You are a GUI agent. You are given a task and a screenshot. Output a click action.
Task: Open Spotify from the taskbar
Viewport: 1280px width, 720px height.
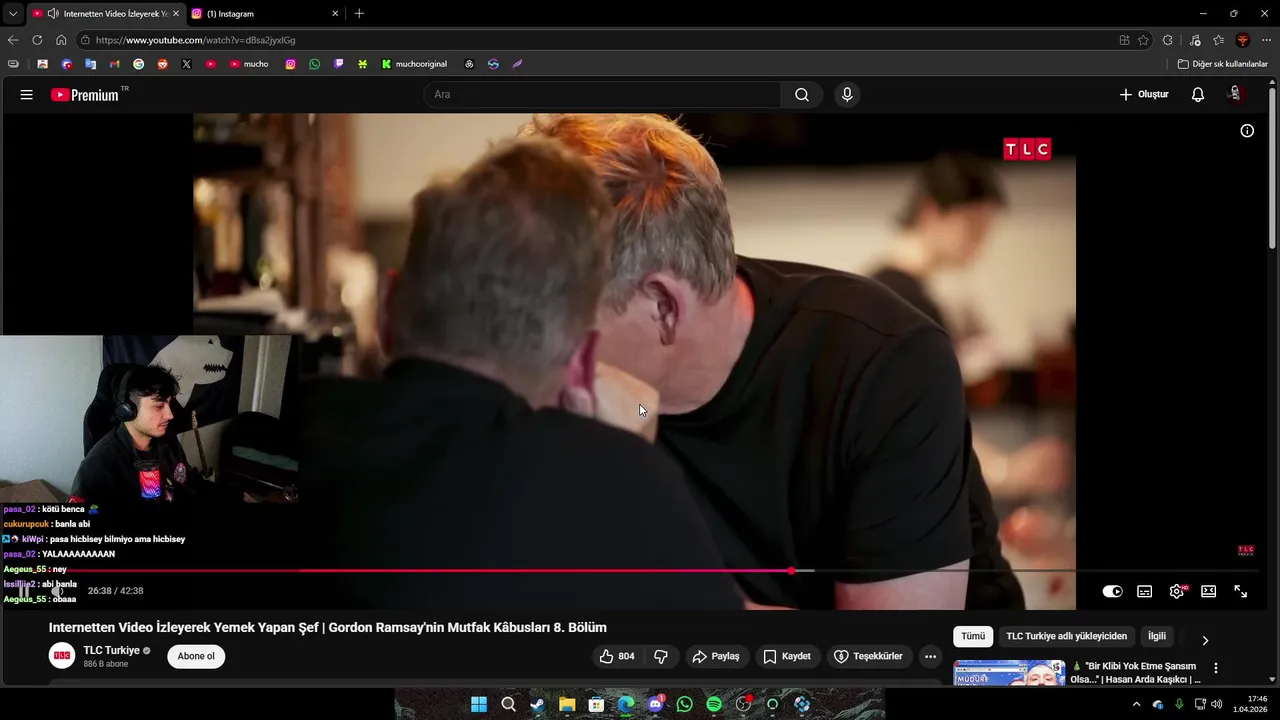[714, 704]
